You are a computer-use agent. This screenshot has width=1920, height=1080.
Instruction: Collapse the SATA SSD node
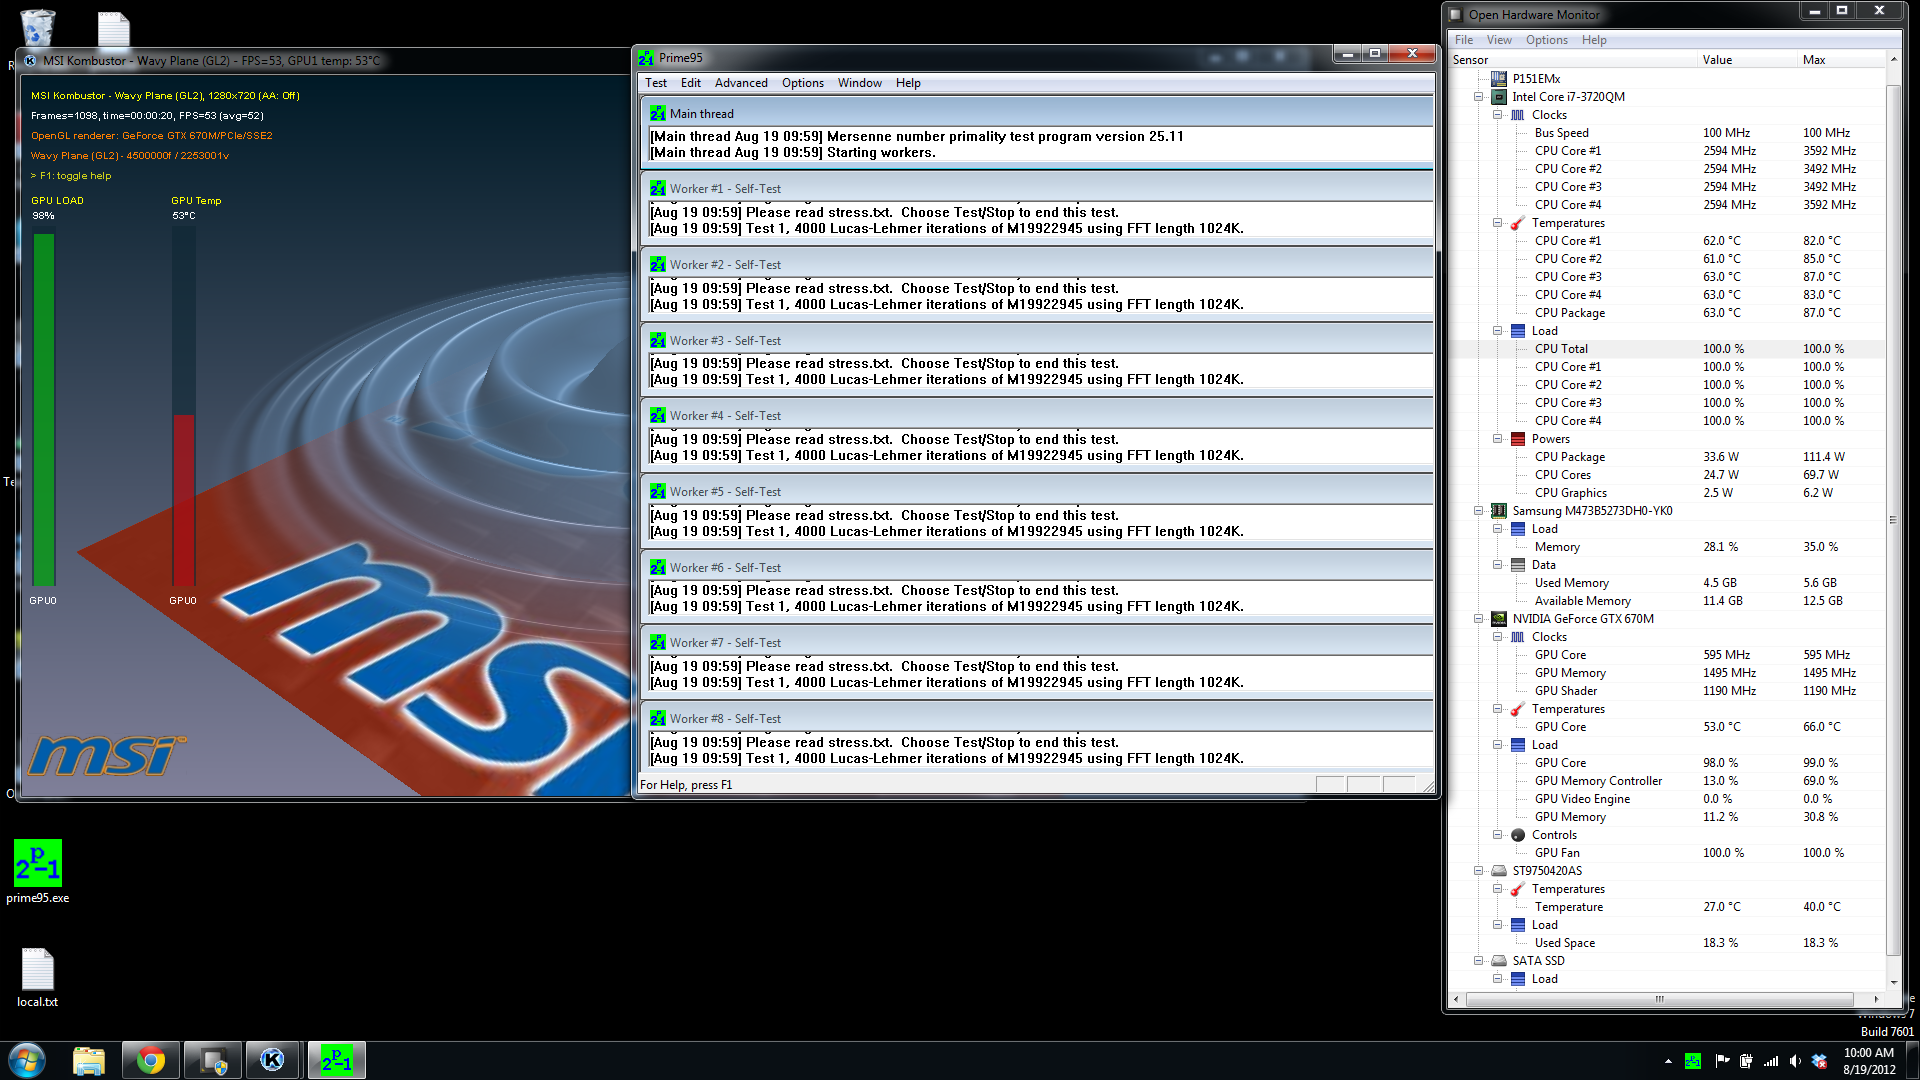1478,961
